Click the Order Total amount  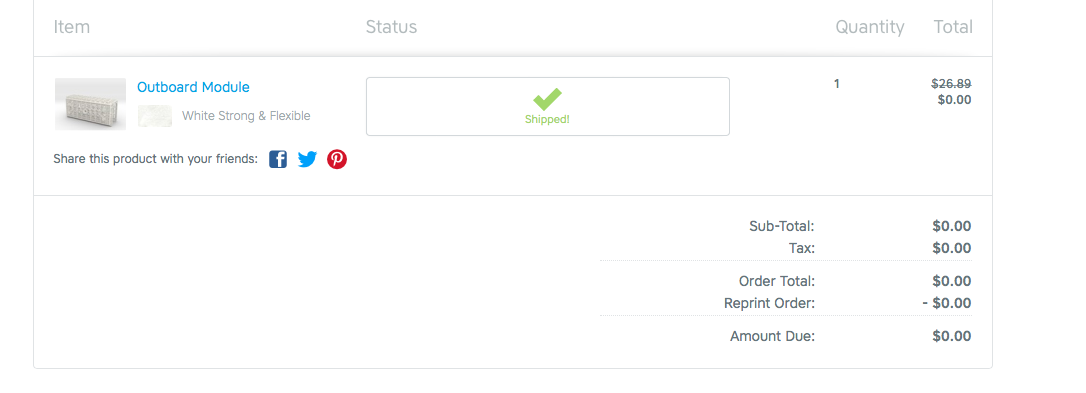[x=952, y=281]
